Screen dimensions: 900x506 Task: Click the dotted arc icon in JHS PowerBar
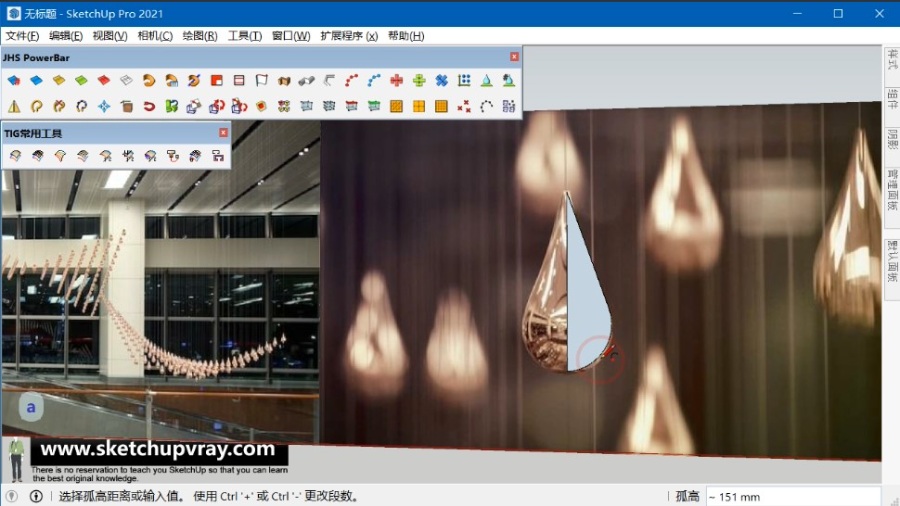[486, 106]
